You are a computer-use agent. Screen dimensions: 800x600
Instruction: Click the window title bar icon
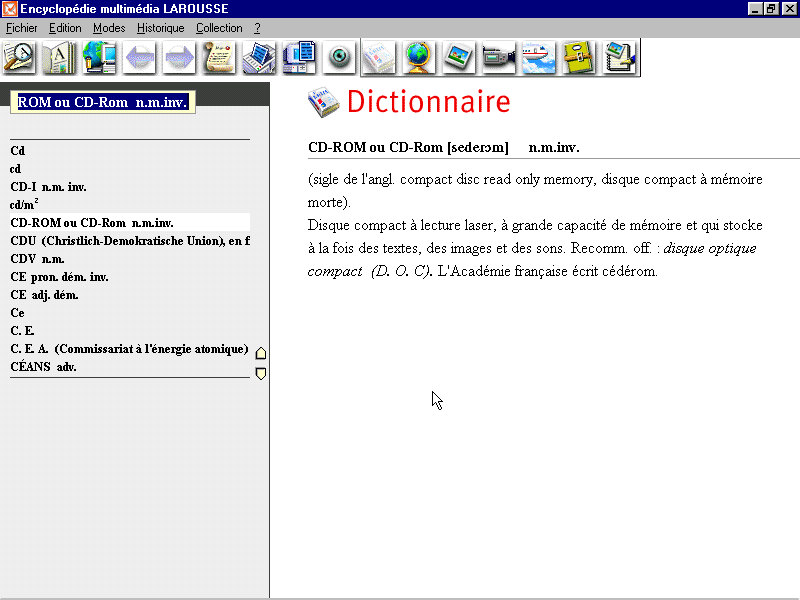[x=9, y=9]
